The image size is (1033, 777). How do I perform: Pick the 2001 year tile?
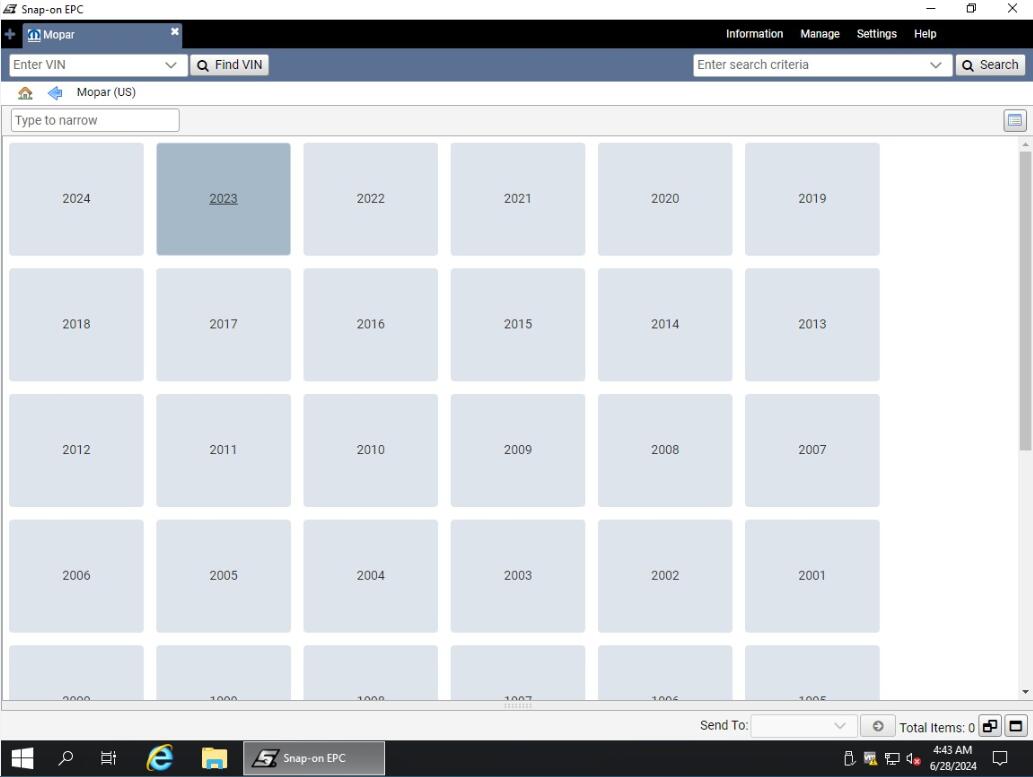click(812, 576)
